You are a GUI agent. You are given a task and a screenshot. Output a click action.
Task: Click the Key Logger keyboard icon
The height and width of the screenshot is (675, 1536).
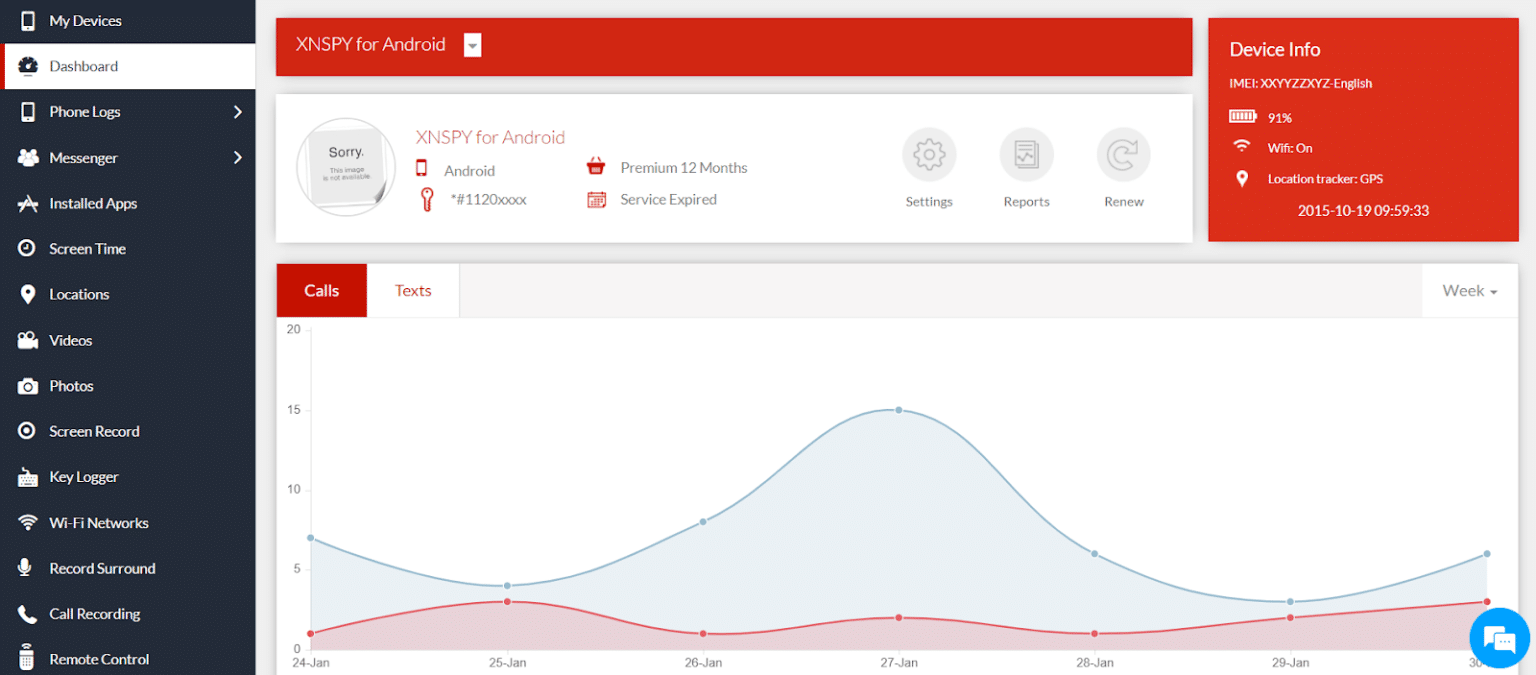[28, 477]
